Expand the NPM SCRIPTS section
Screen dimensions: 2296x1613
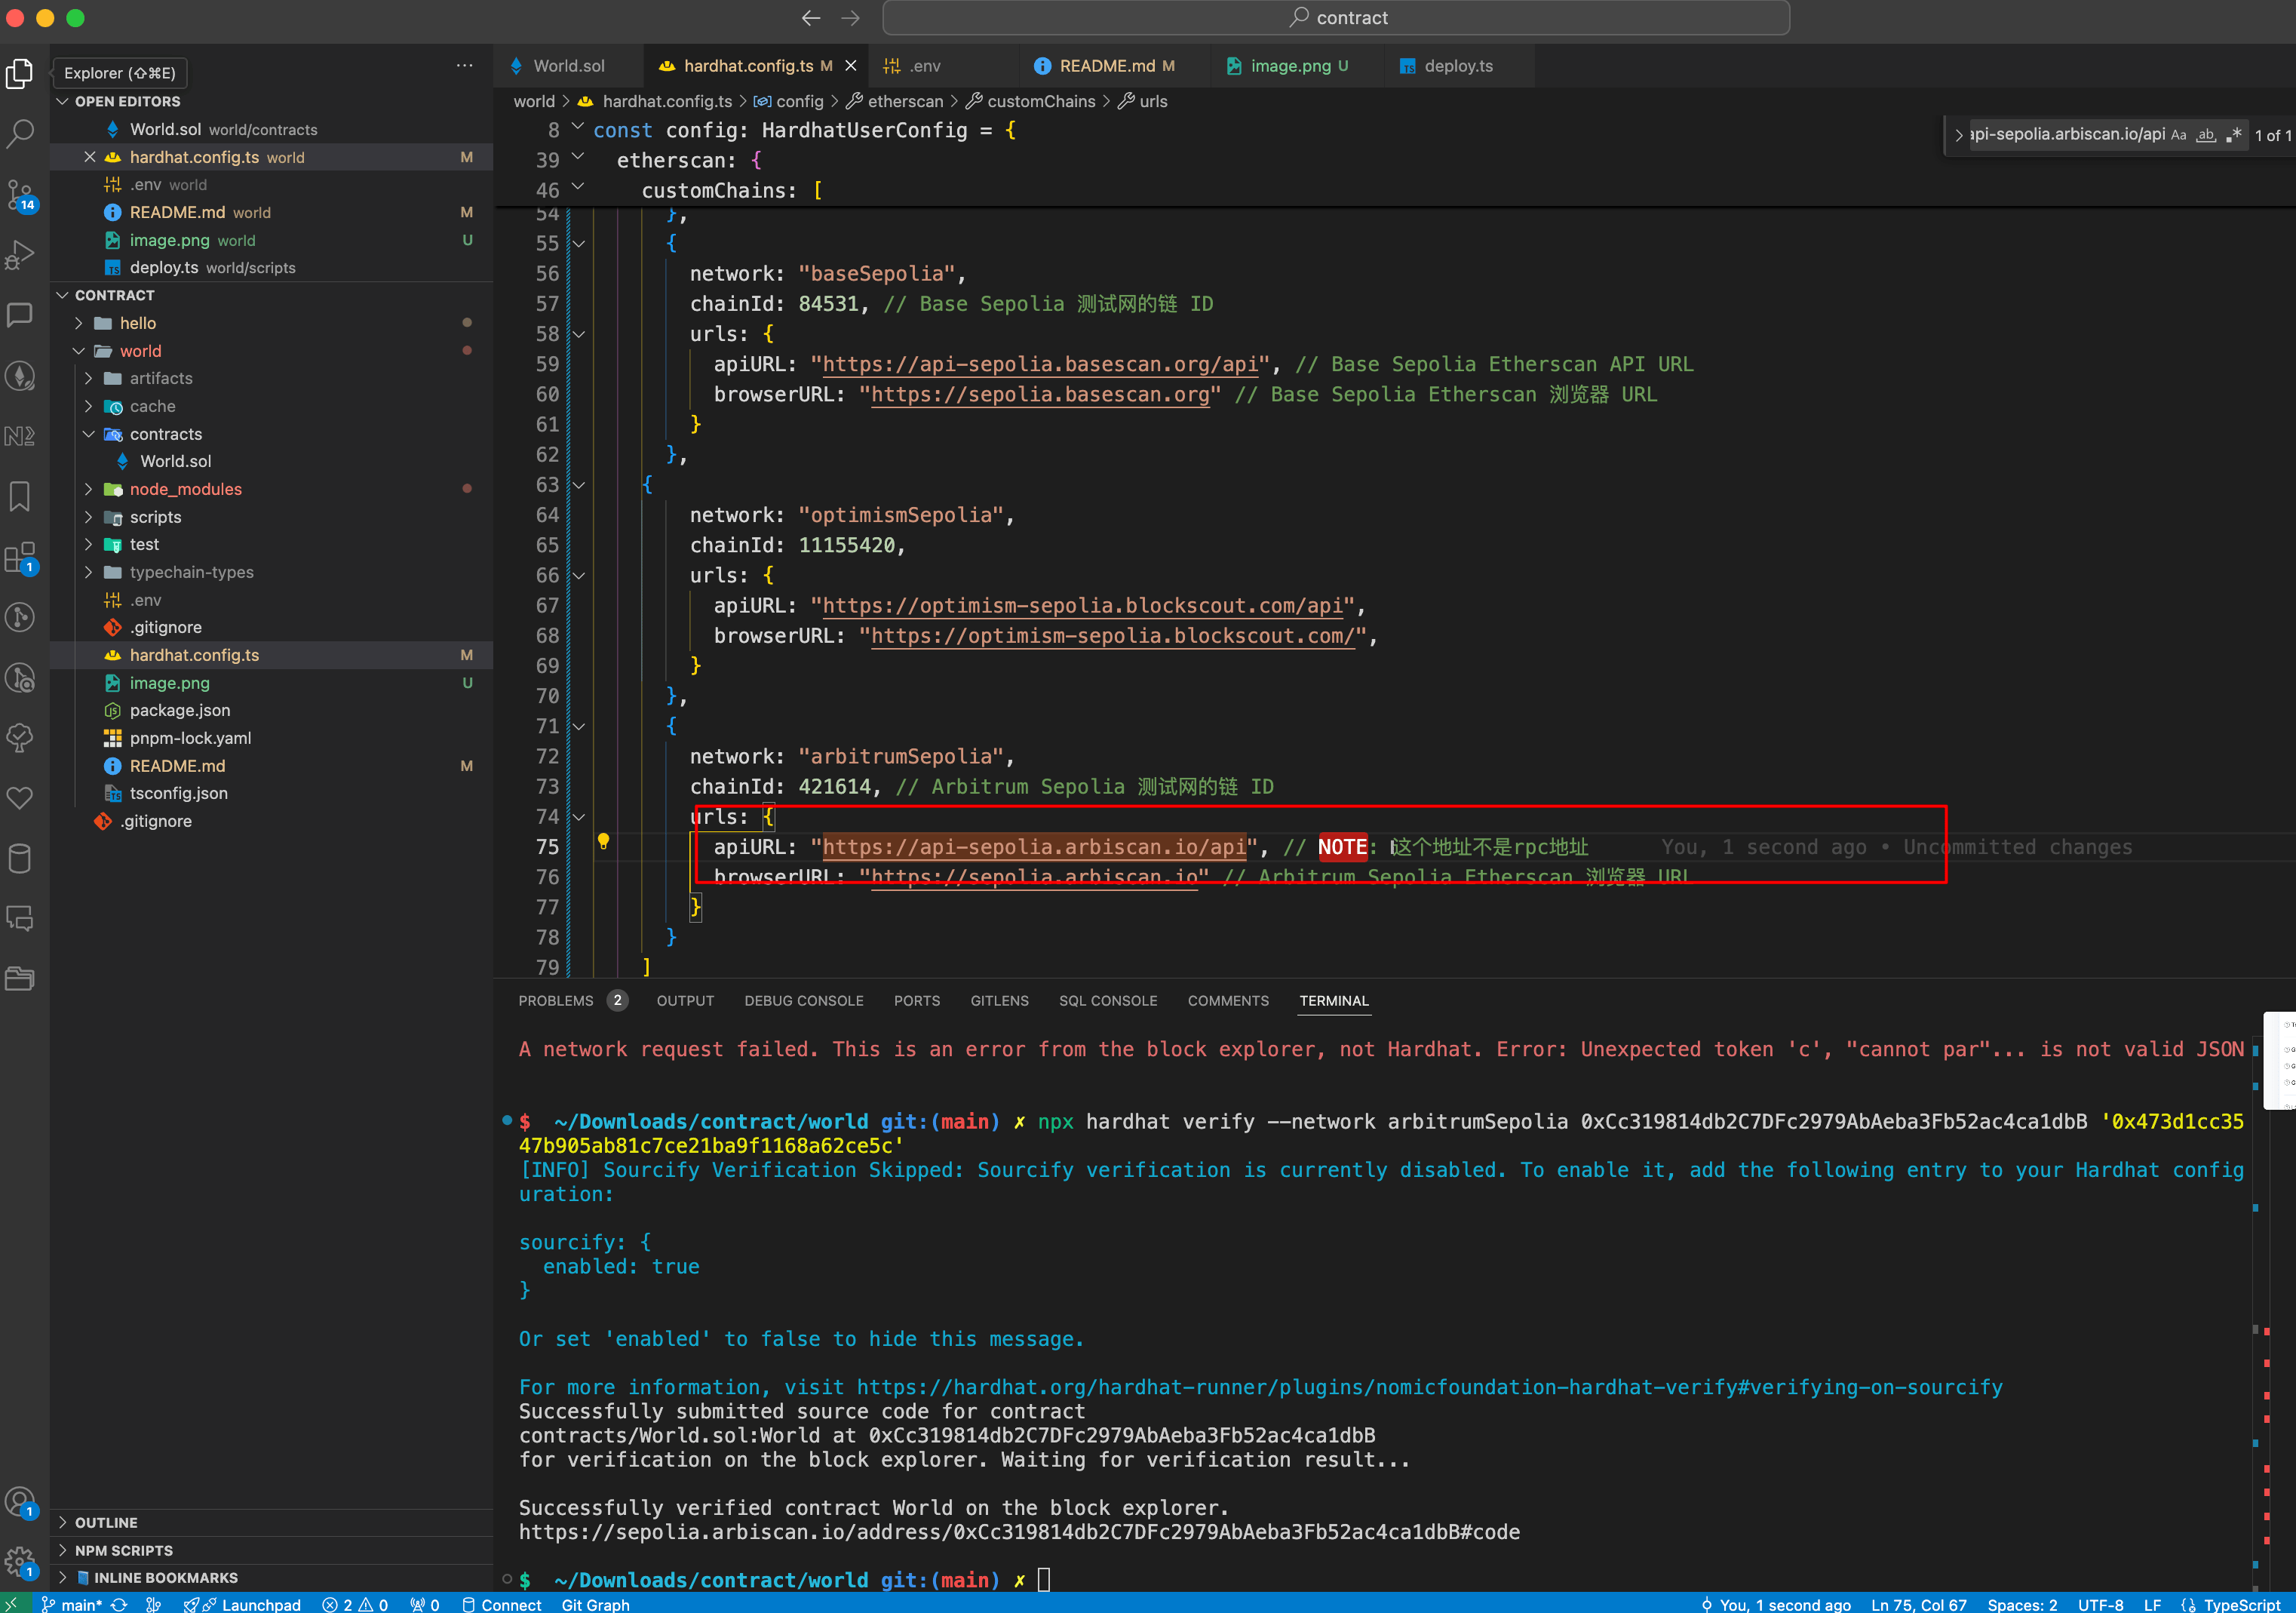tap(63, 1550)
